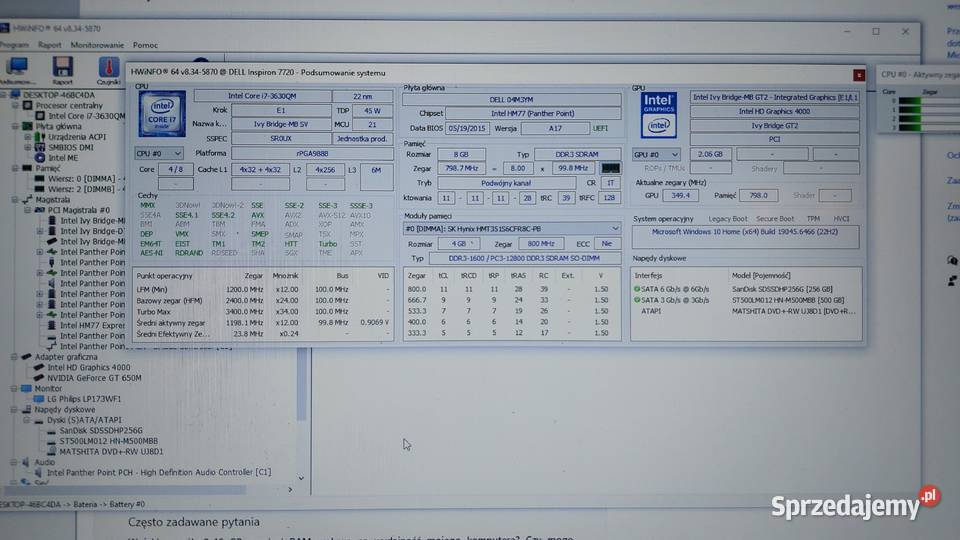The image size is (960, 540).
Task: Collapse the Magistrala tree expander
Action: tap(15, 200)
